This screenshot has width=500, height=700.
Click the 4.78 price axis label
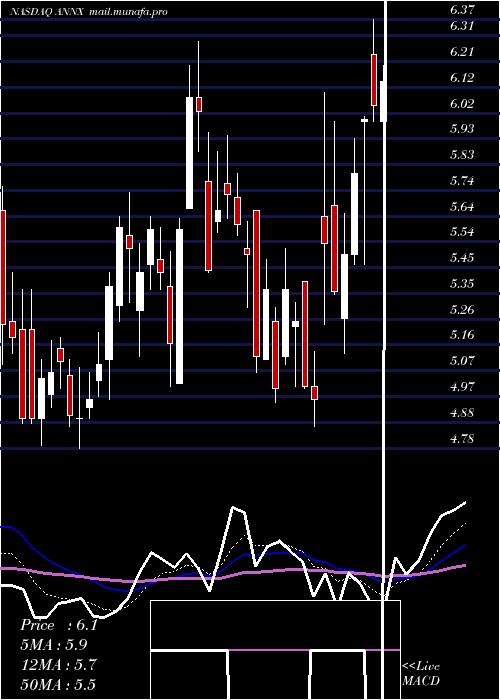462,438
